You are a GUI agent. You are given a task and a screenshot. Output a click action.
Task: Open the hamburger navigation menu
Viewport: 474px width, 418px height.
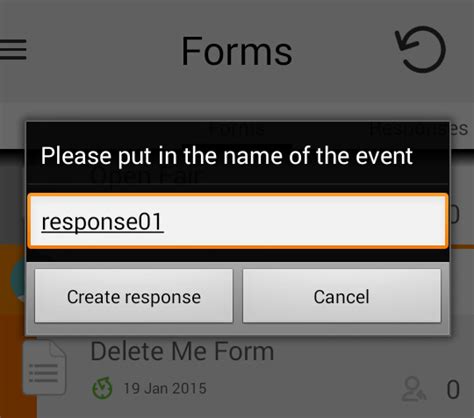coord(13,49)
